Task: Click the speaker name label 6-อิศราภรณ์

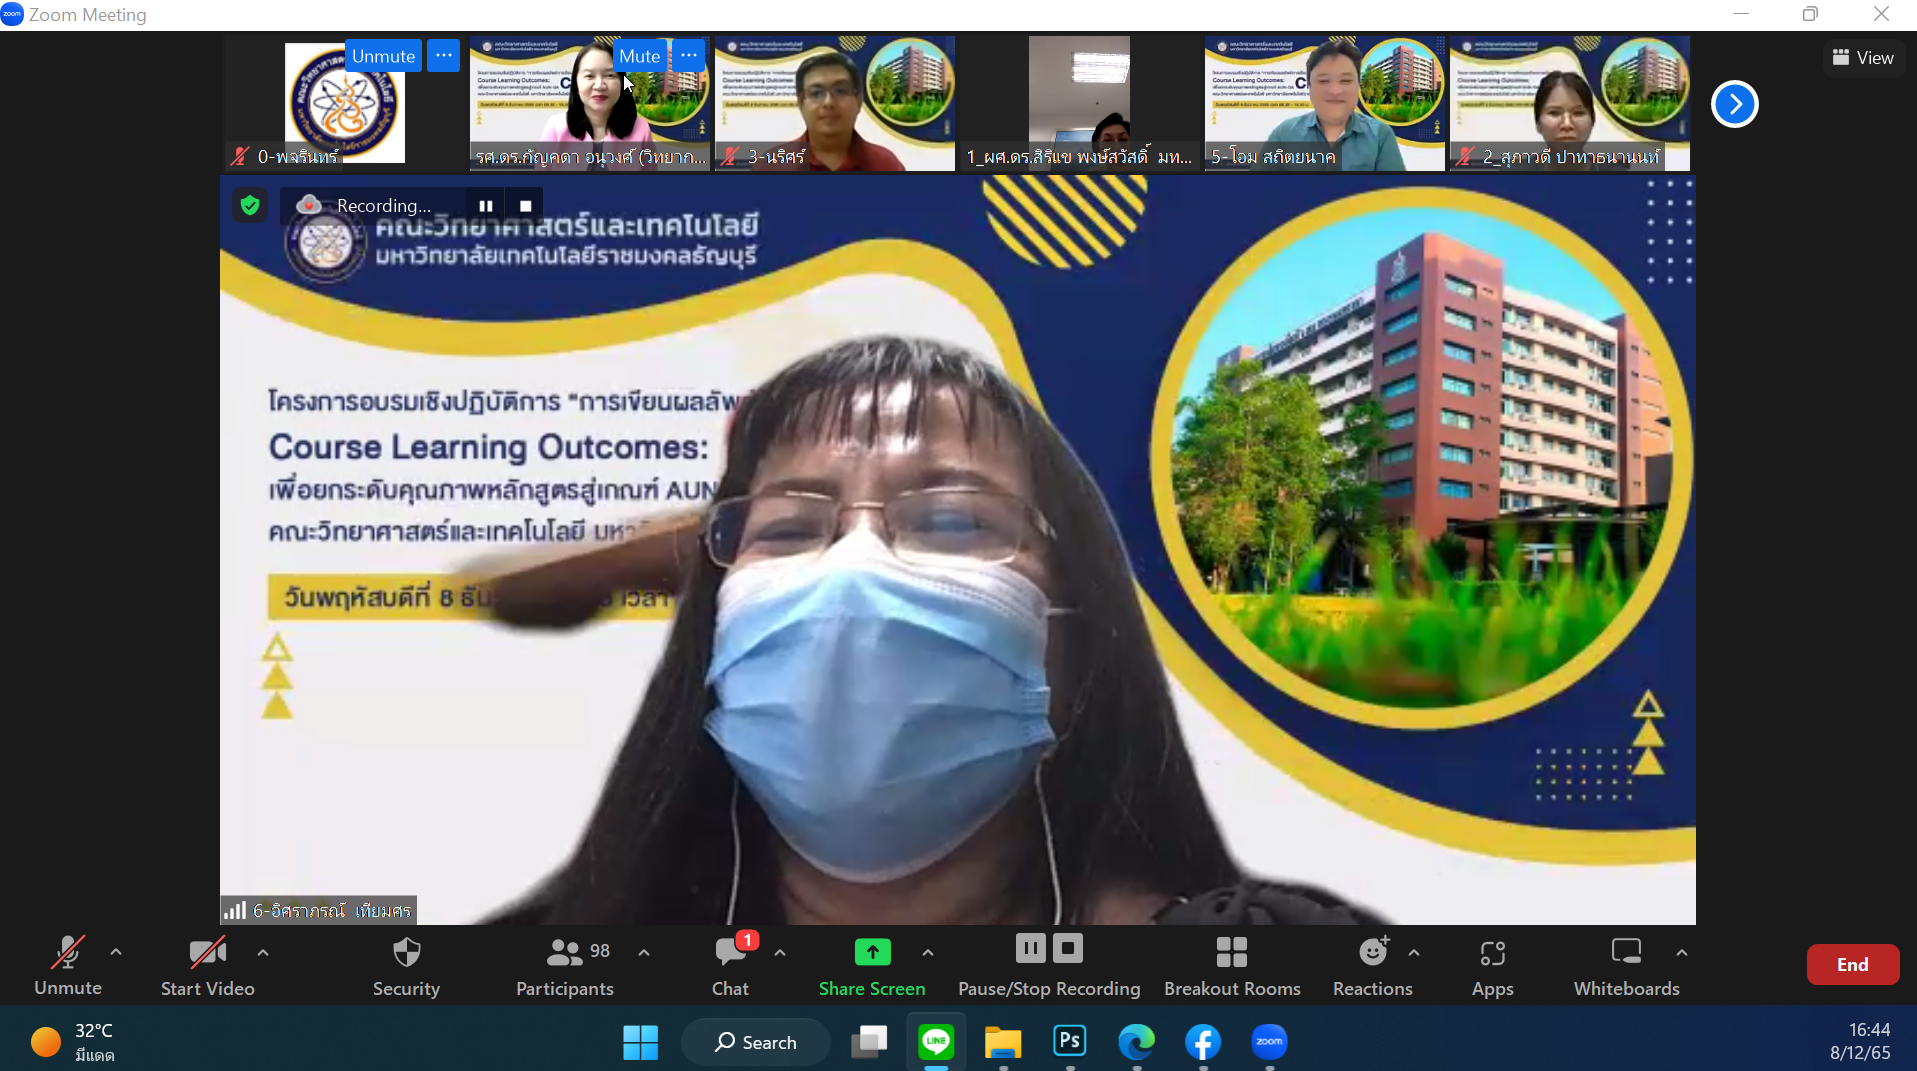Action: click(x=320, y=910)
